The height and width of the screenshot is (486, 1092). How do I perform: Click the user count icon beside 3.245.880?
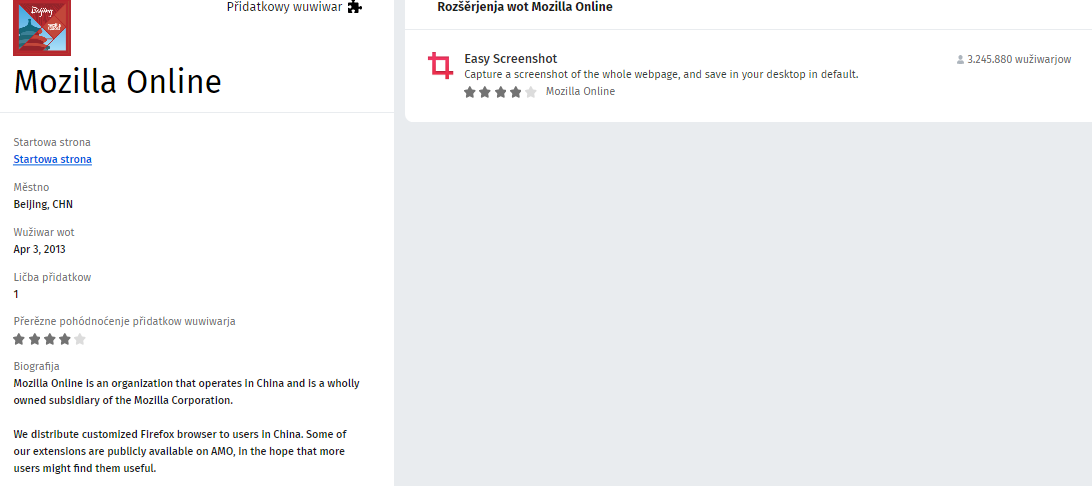click(960, 60)
